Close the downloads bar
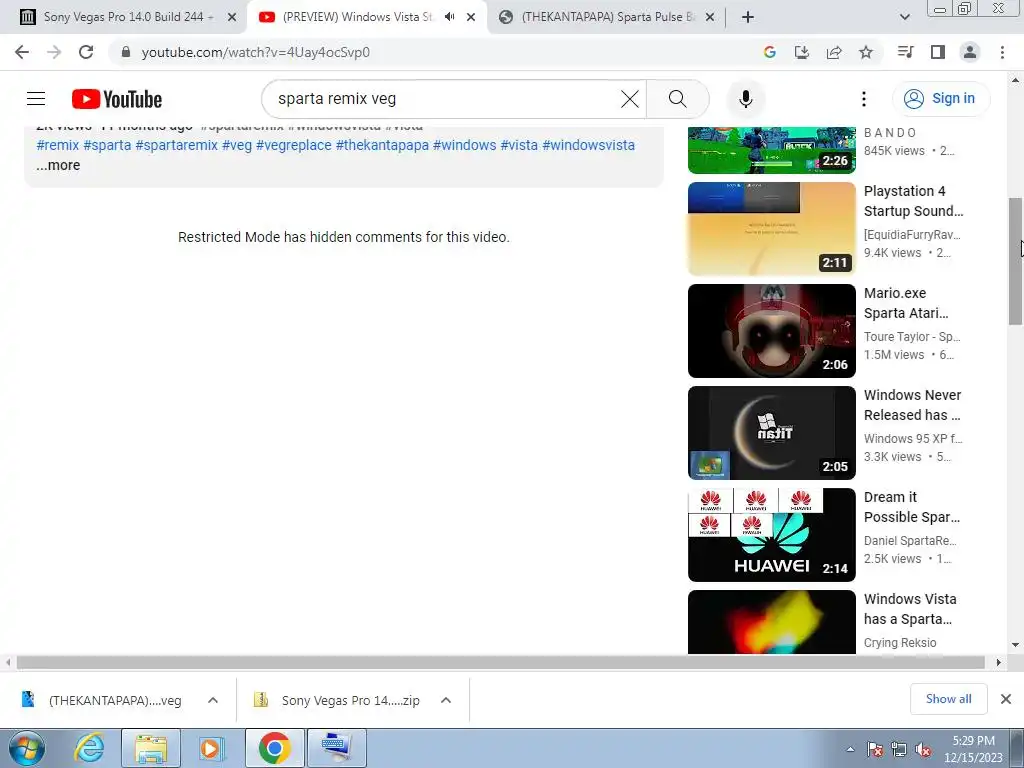Image resolution: width=1024 pixels, height=768 pixels. (x=1006, y=699)
